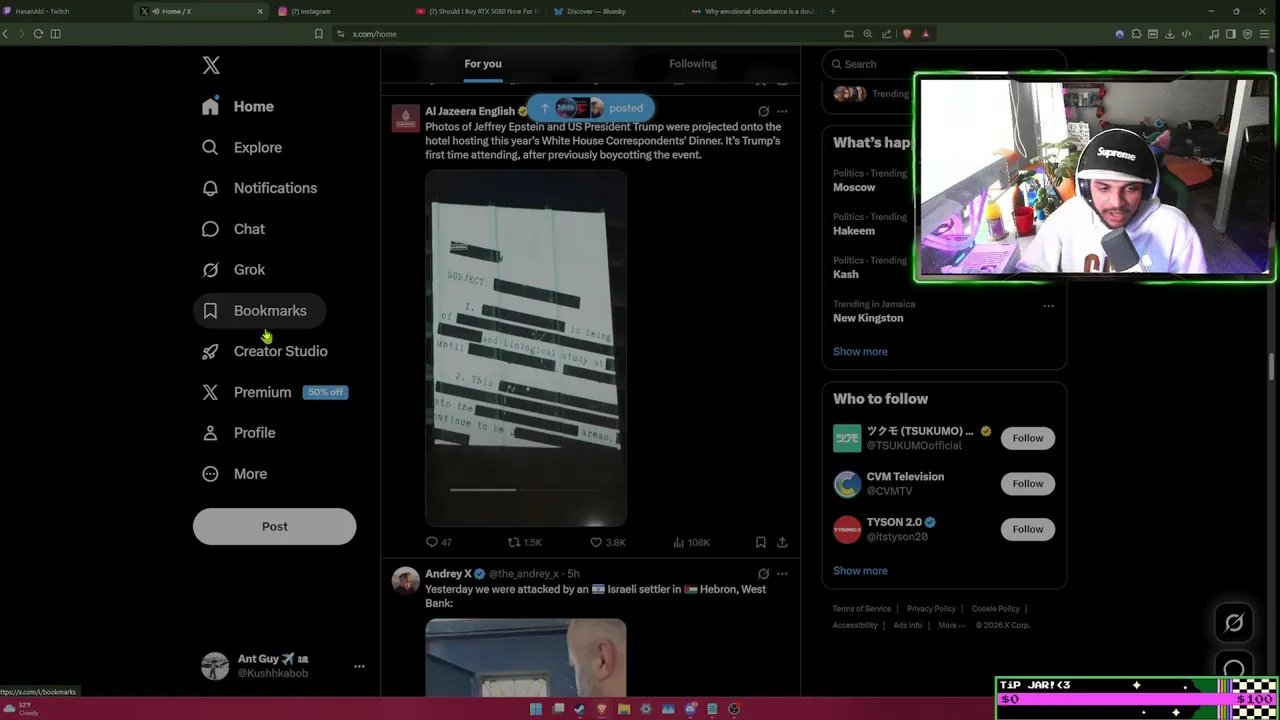Open Ads info footer link
This screenshot has width=1280, height=720.
[908, 625]
